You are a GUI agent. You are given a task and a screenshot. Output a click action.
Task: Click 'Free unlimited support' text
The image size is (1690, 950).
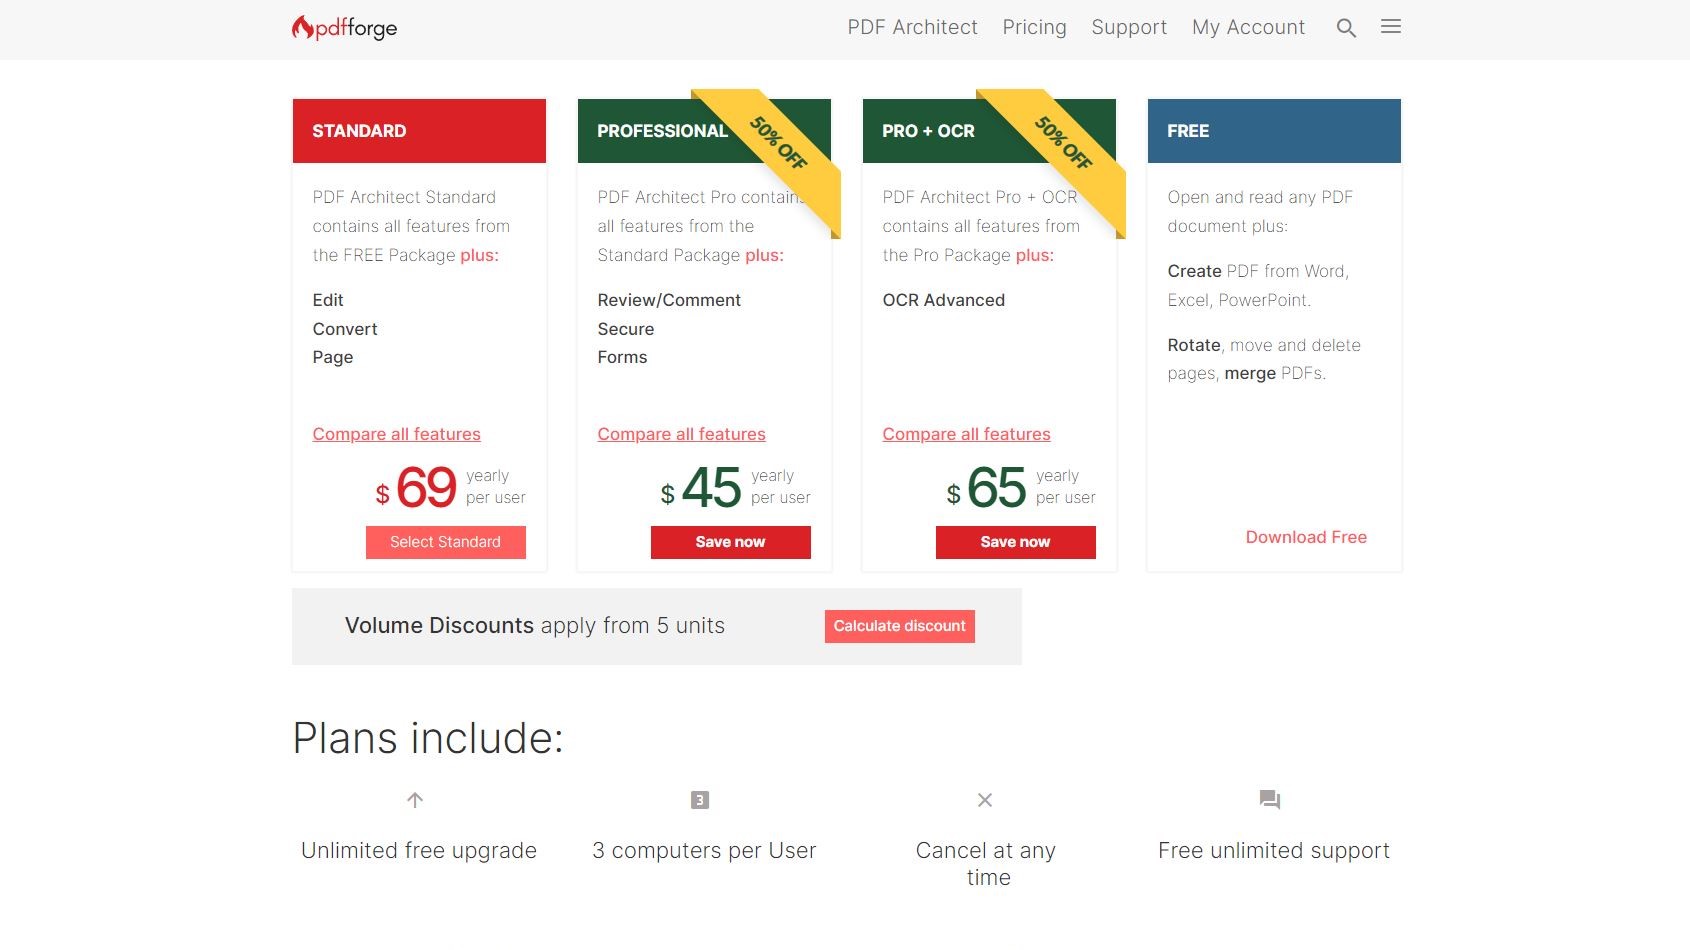click(1274, 851)
